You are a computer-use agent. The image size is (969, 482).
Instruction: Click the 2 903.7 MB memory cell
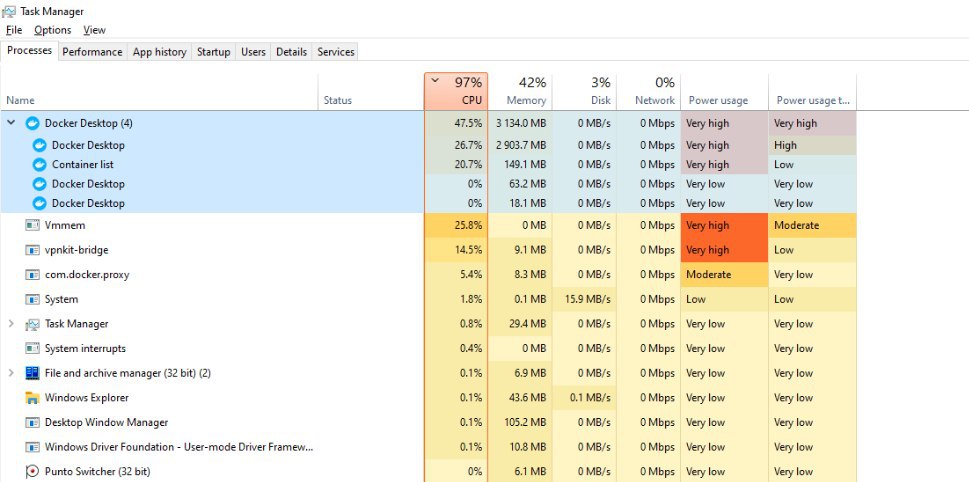[520, 146]
